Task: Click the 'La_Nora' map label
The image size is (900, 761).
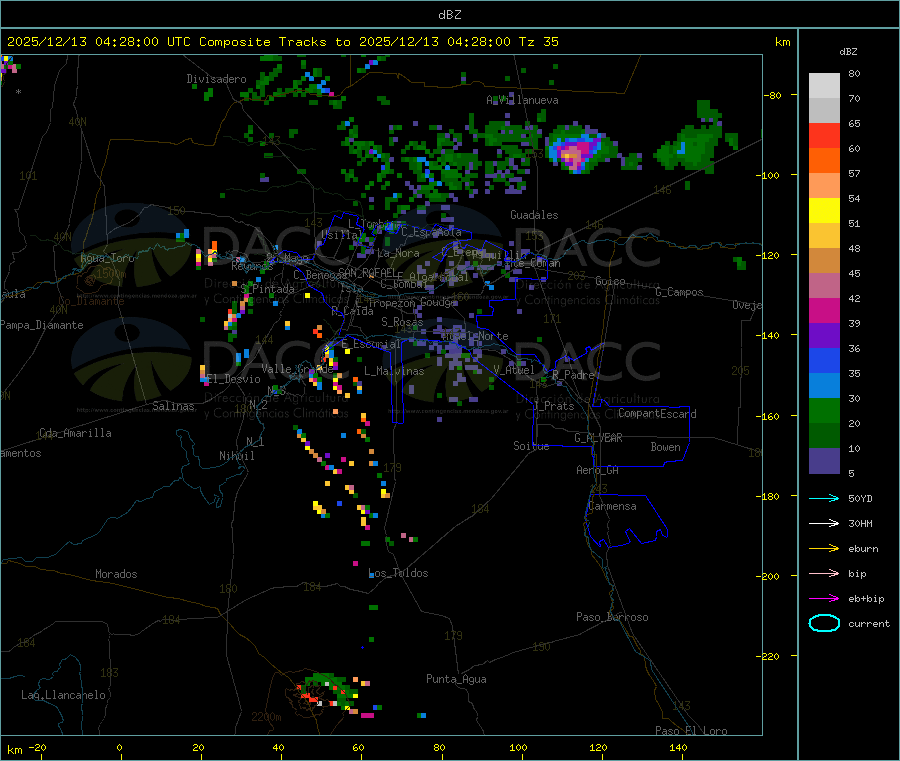Action: (x=398, y=253)
